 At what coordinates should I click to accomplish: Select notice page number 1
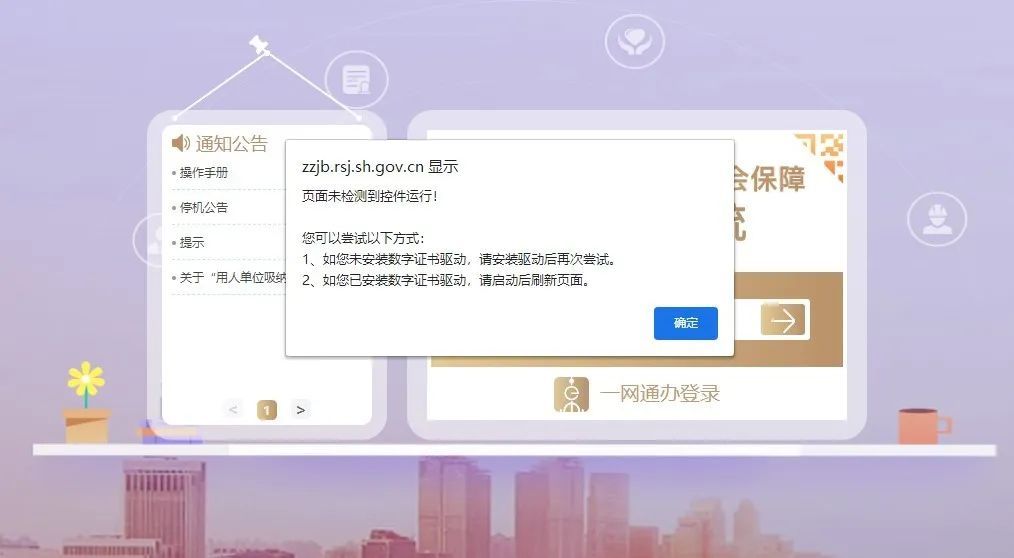(266, 410)
